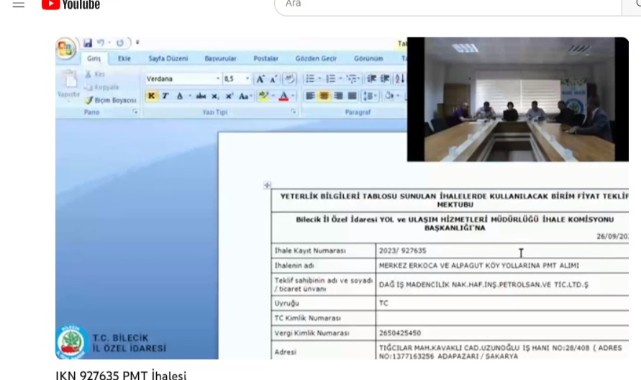
Task: Apply paragraph shading color
Action: (389, 96)
